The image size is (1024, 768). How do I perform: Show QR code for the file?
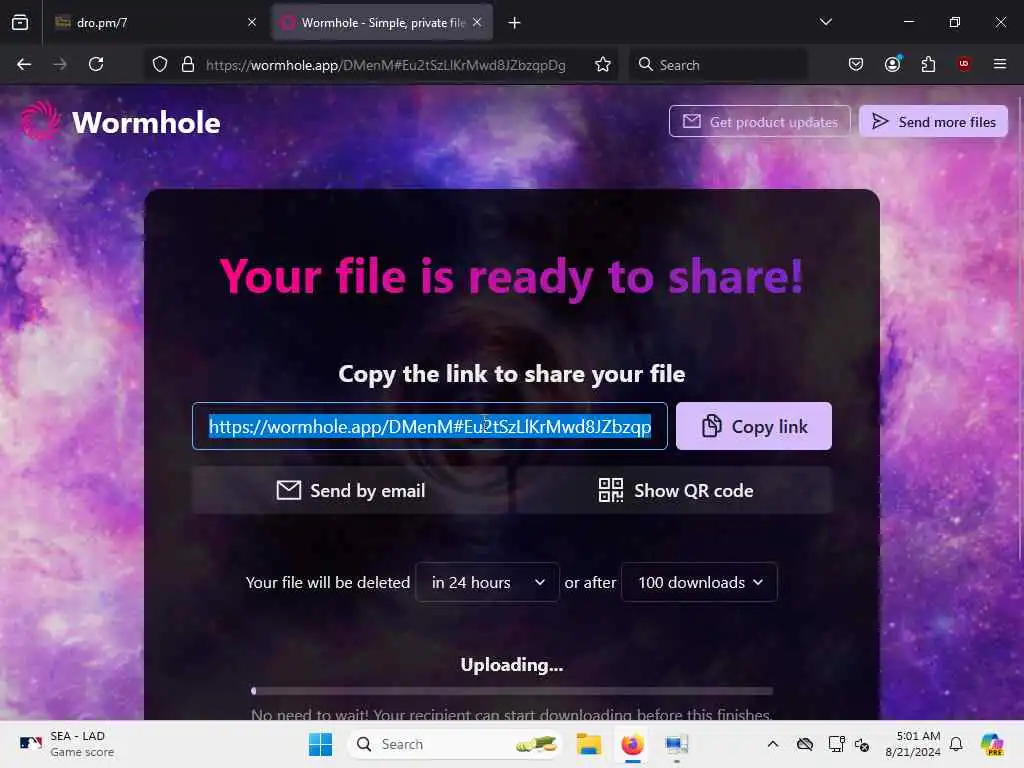pyautogui.click(x=675, y=490)
